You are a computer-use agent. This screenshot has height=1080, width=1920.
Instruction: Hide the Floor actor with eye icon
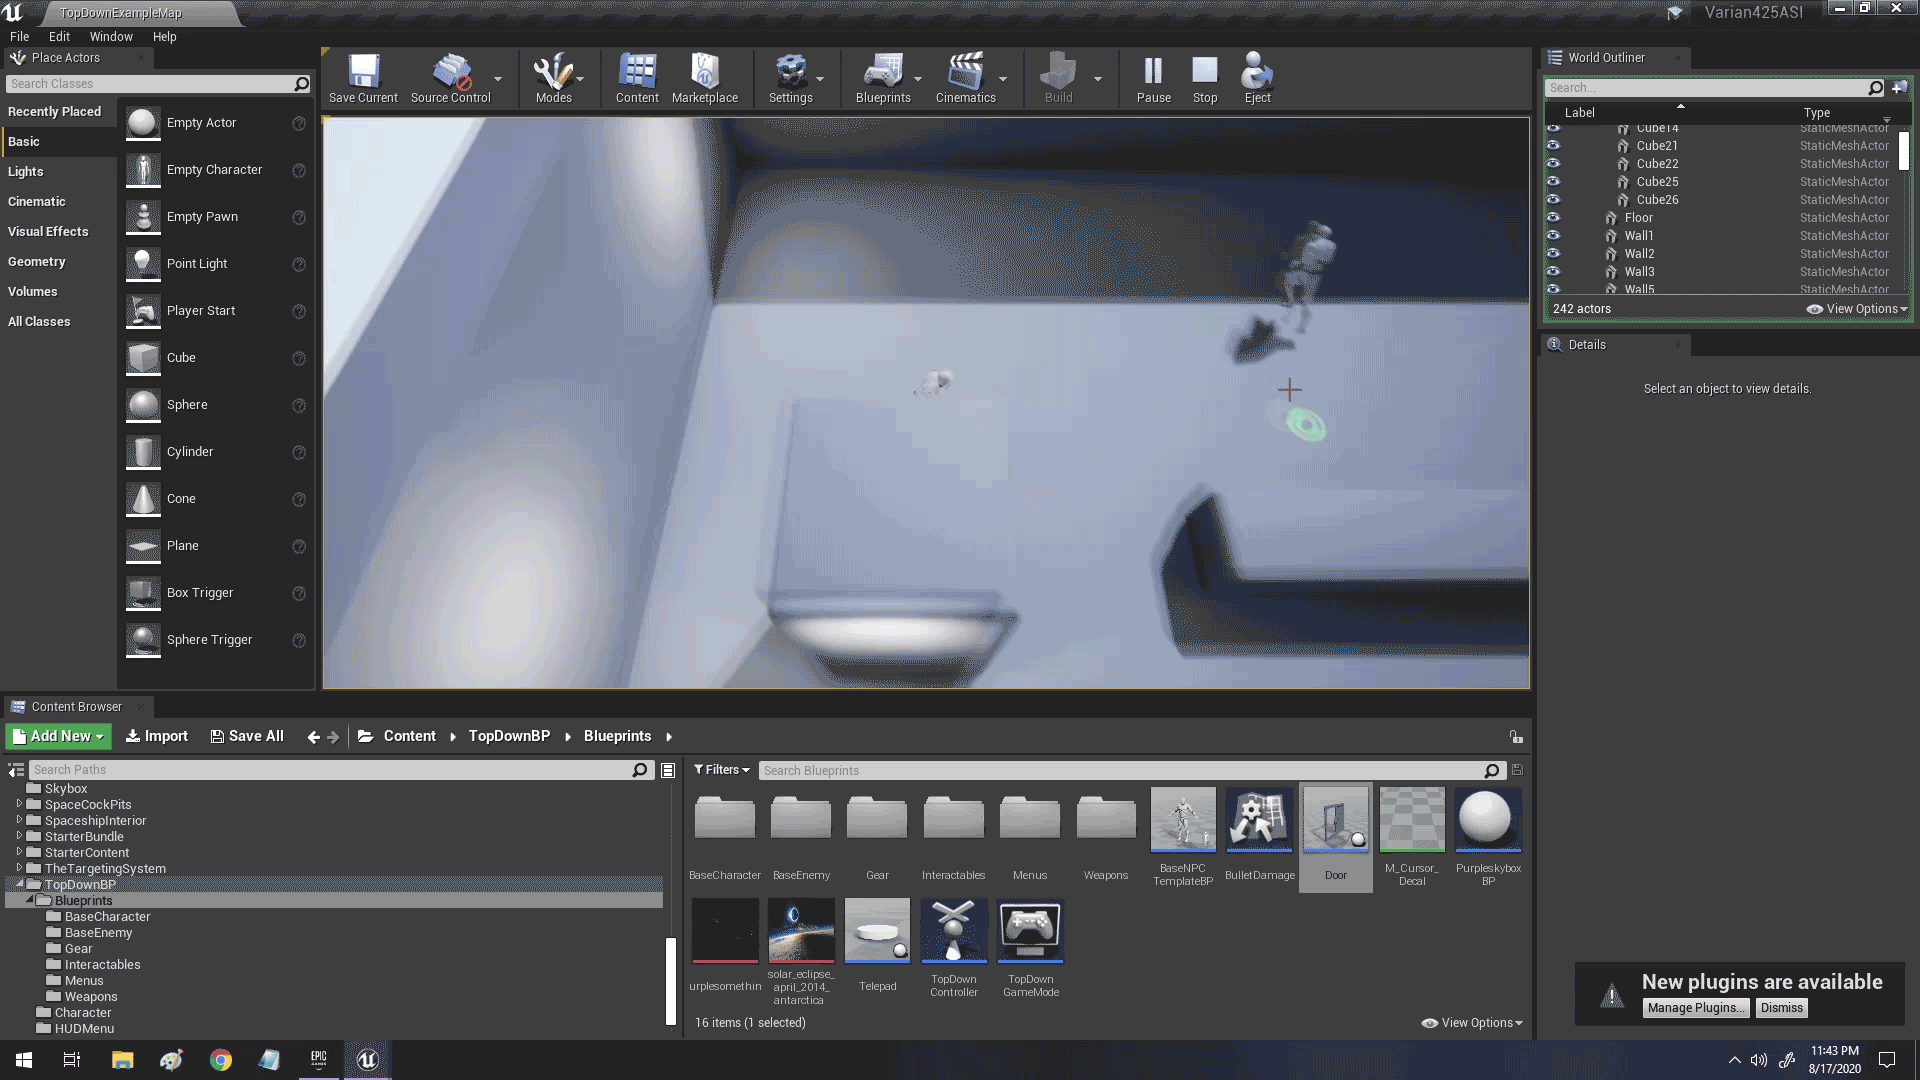coord(1553,217)
